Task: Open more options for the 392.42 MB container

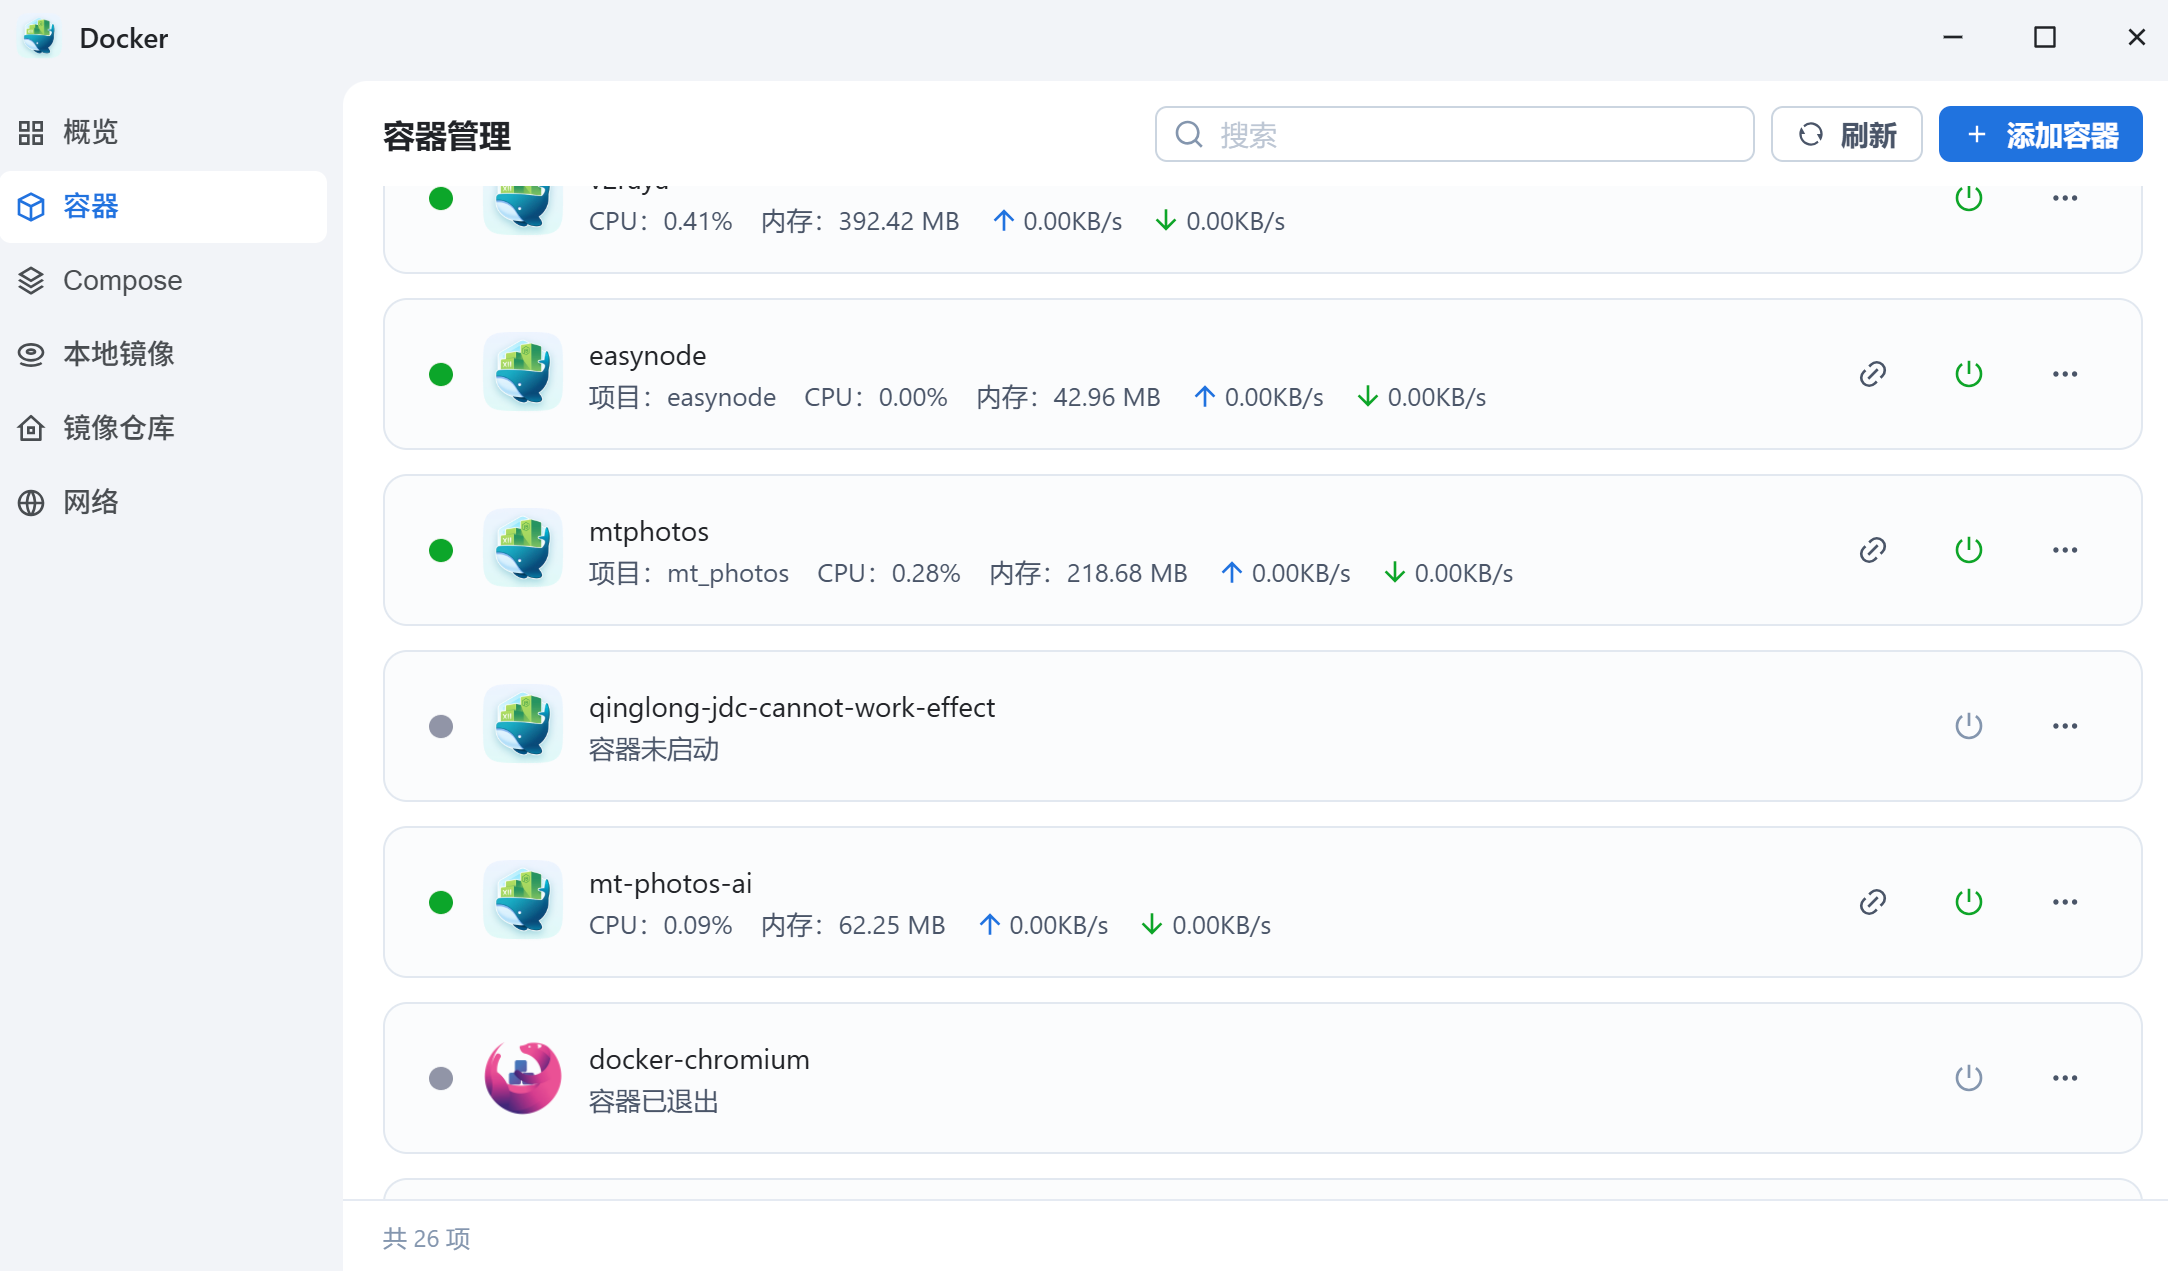Action: coord(2065,198)
